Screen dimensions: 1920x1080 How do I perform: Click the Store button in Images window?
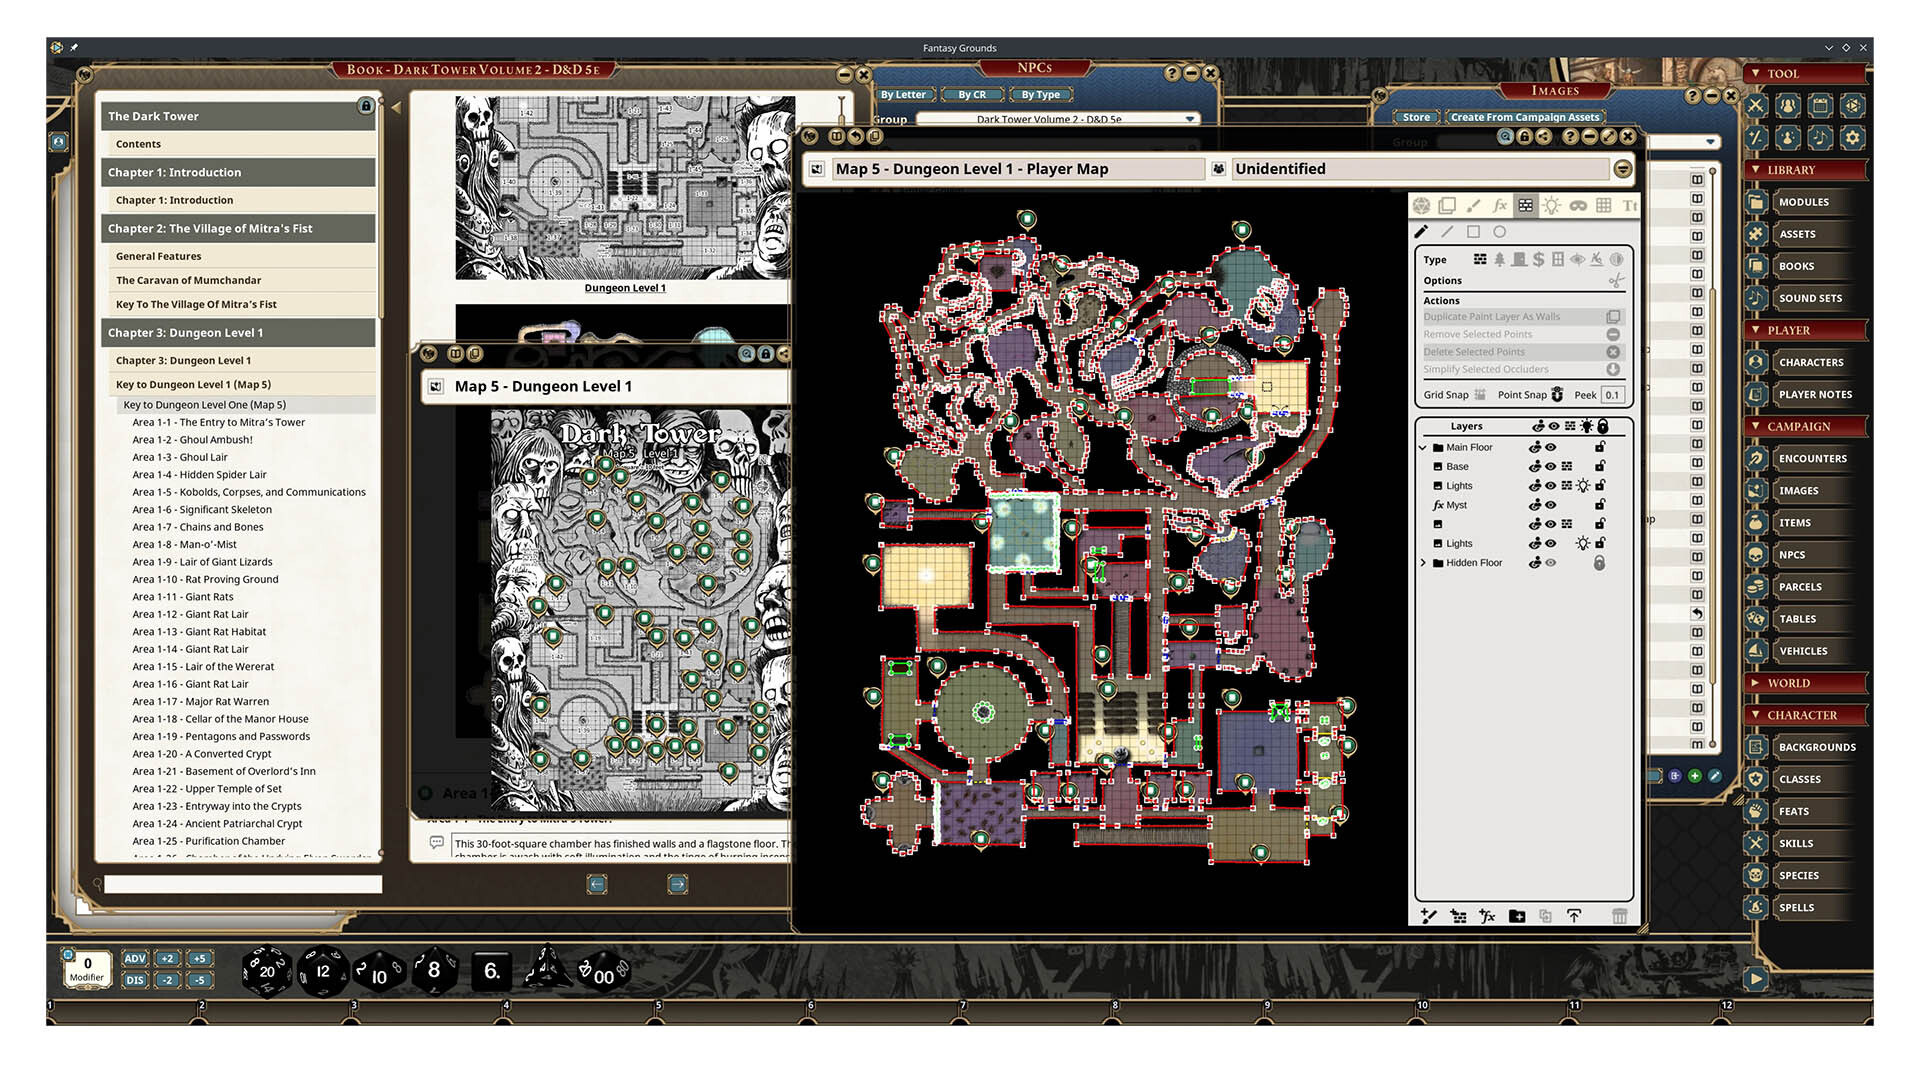(1416, 117)
